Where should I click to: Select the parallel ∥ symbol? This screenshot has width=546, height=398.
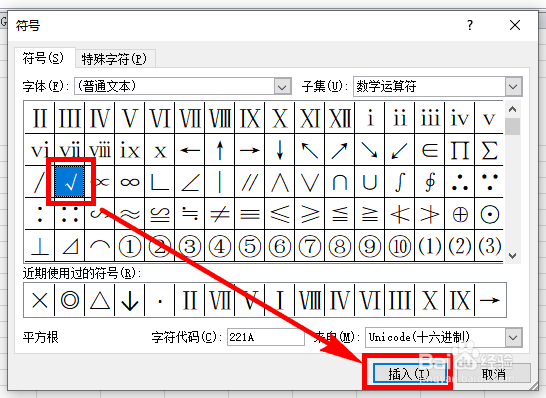(x=250, y=181)
